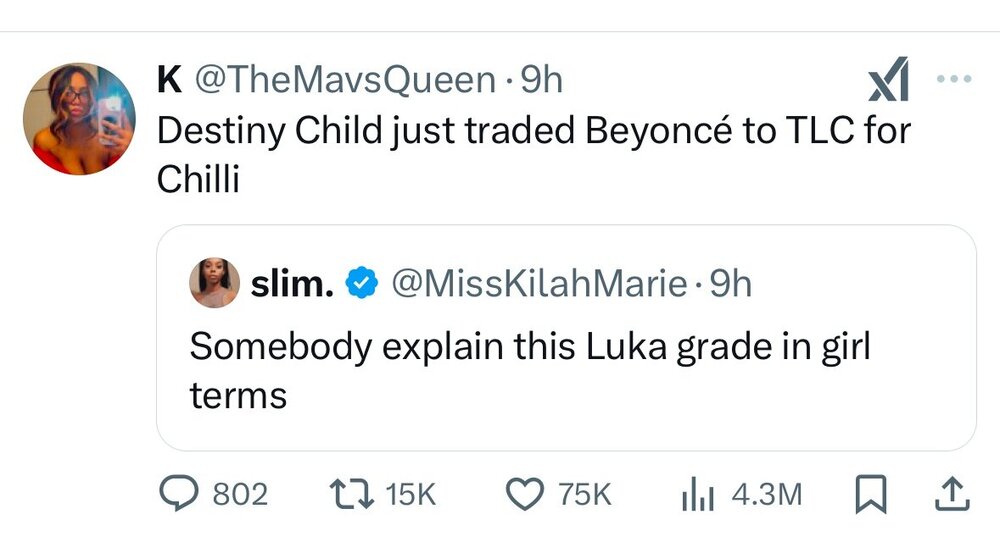Open slim.'s small avatar in quoted tweet
Image resolution: width=1000 pixels, height=542 pixels.
click(213, 284)
